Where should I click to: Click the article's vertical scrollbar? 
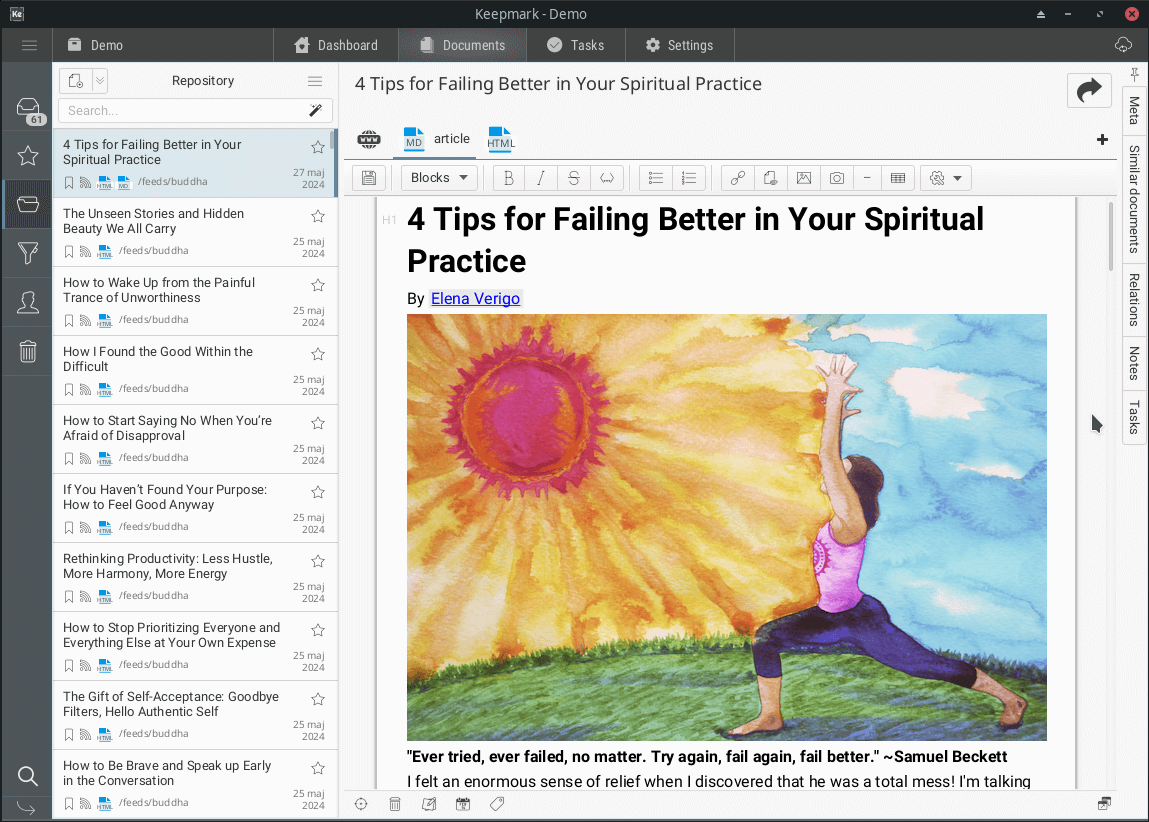[1110, 236]
